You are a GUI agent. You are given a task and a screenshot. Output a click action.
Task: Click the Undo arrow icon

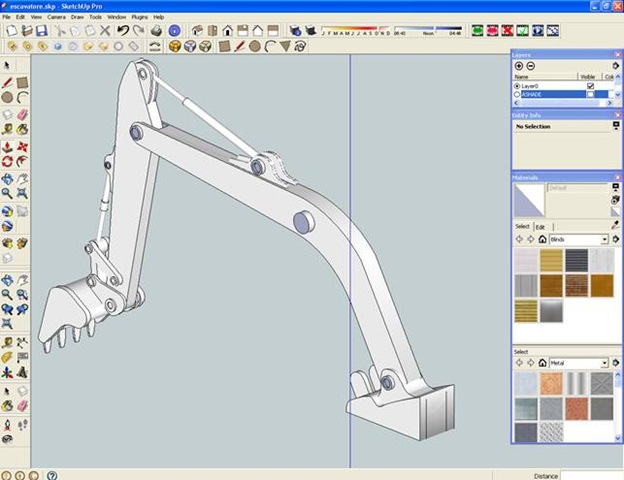(122, 31)
